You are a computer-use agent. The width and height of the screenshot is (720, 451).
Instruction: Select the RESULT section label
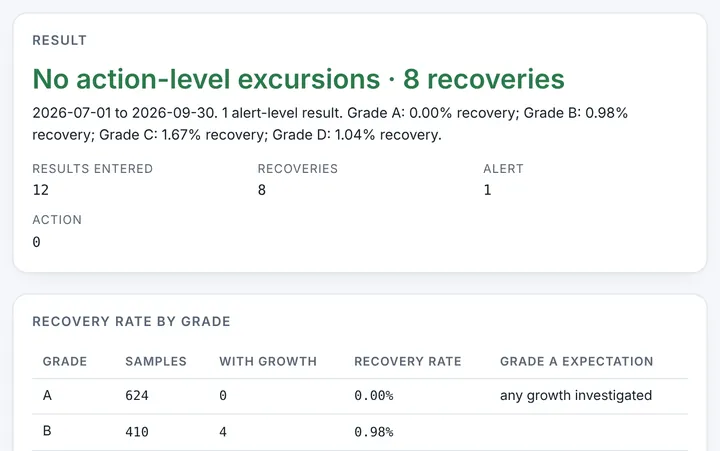coord(59,40)
